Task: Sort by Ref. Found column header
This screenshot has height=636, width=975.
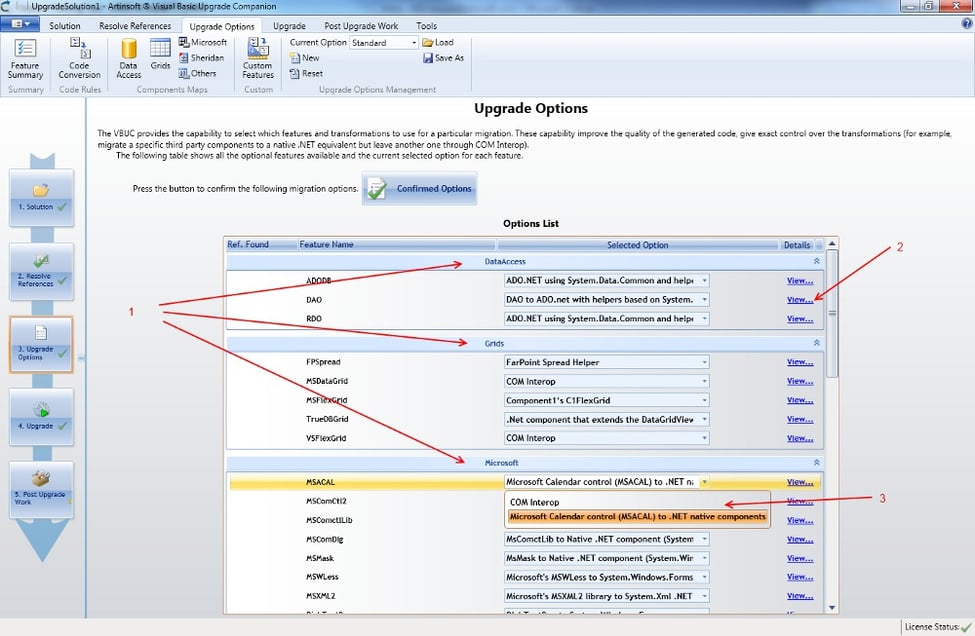Action: coord(261,245)
